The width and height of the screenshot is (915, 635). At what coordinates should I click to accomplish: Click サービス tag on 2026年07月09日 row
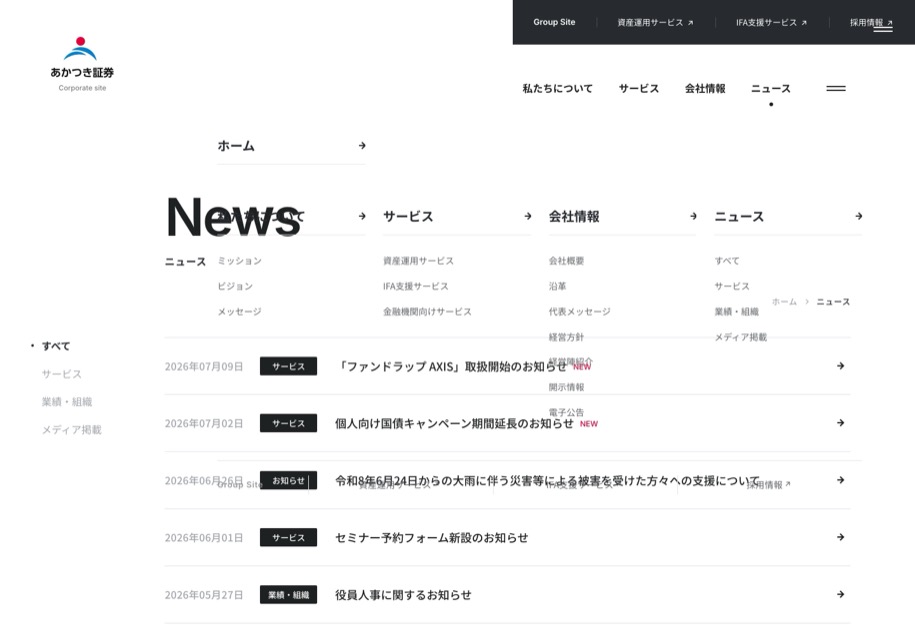288,367
